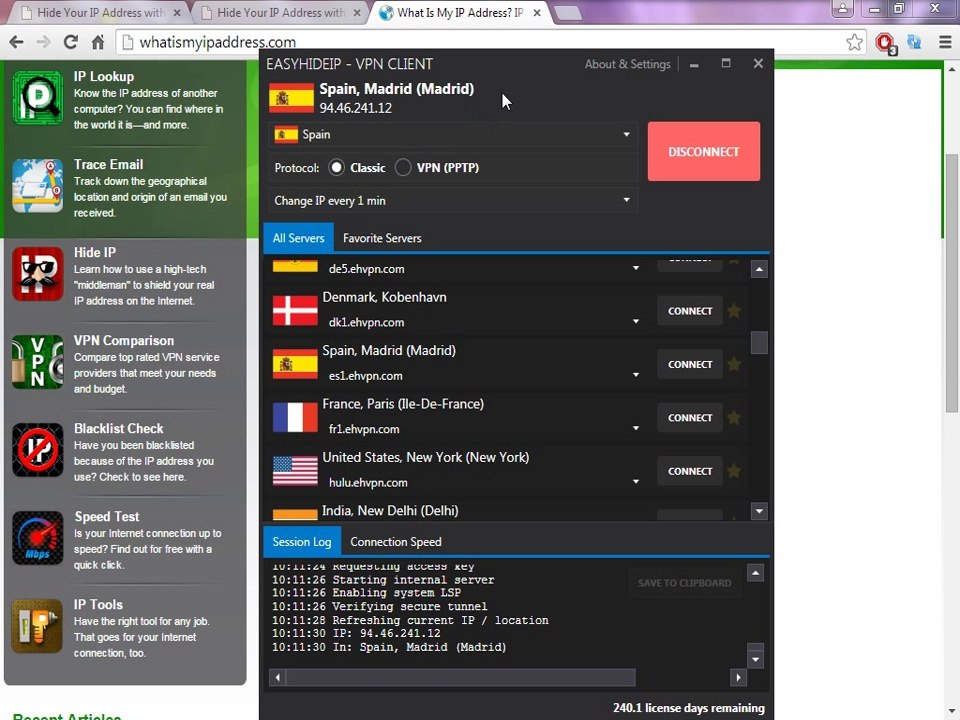Viewport: 960px width, 720px height.
Task: Switch to the first Hide Your IP Address browser tab
Action: click(101, 12)
